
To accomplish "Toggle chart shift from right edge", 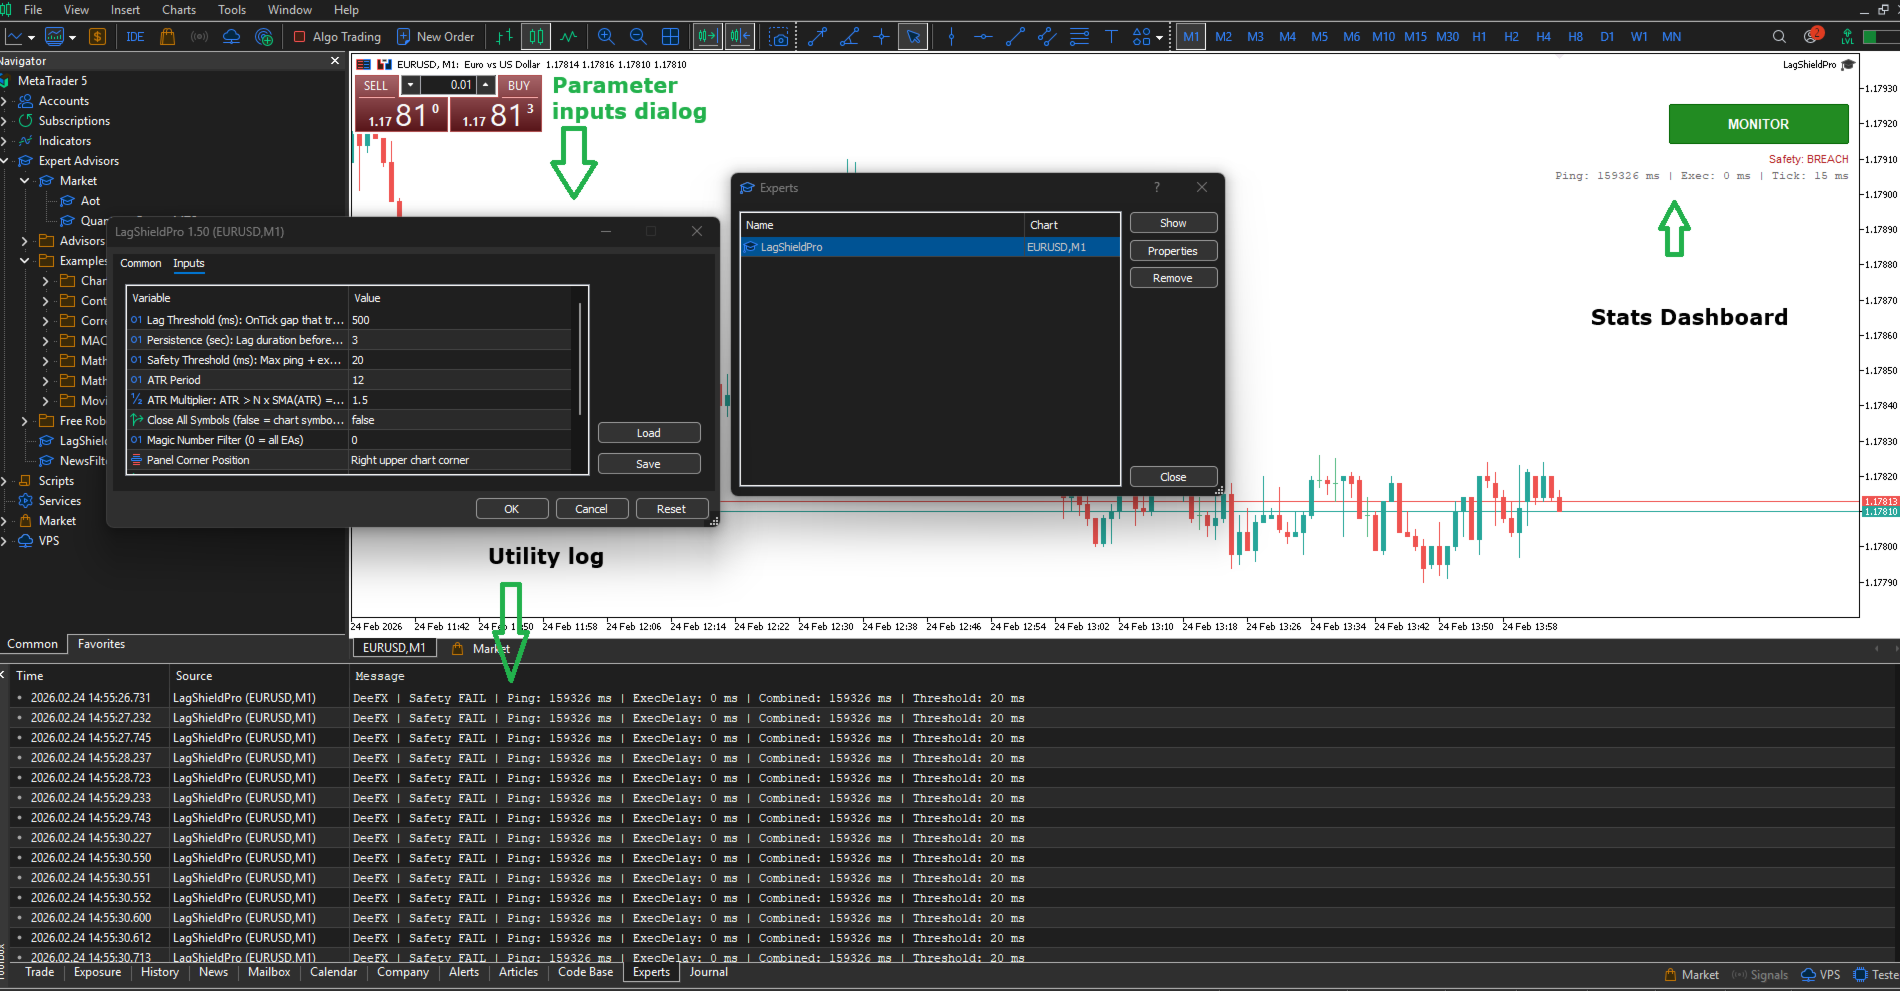I will click(x=740, y=37).
